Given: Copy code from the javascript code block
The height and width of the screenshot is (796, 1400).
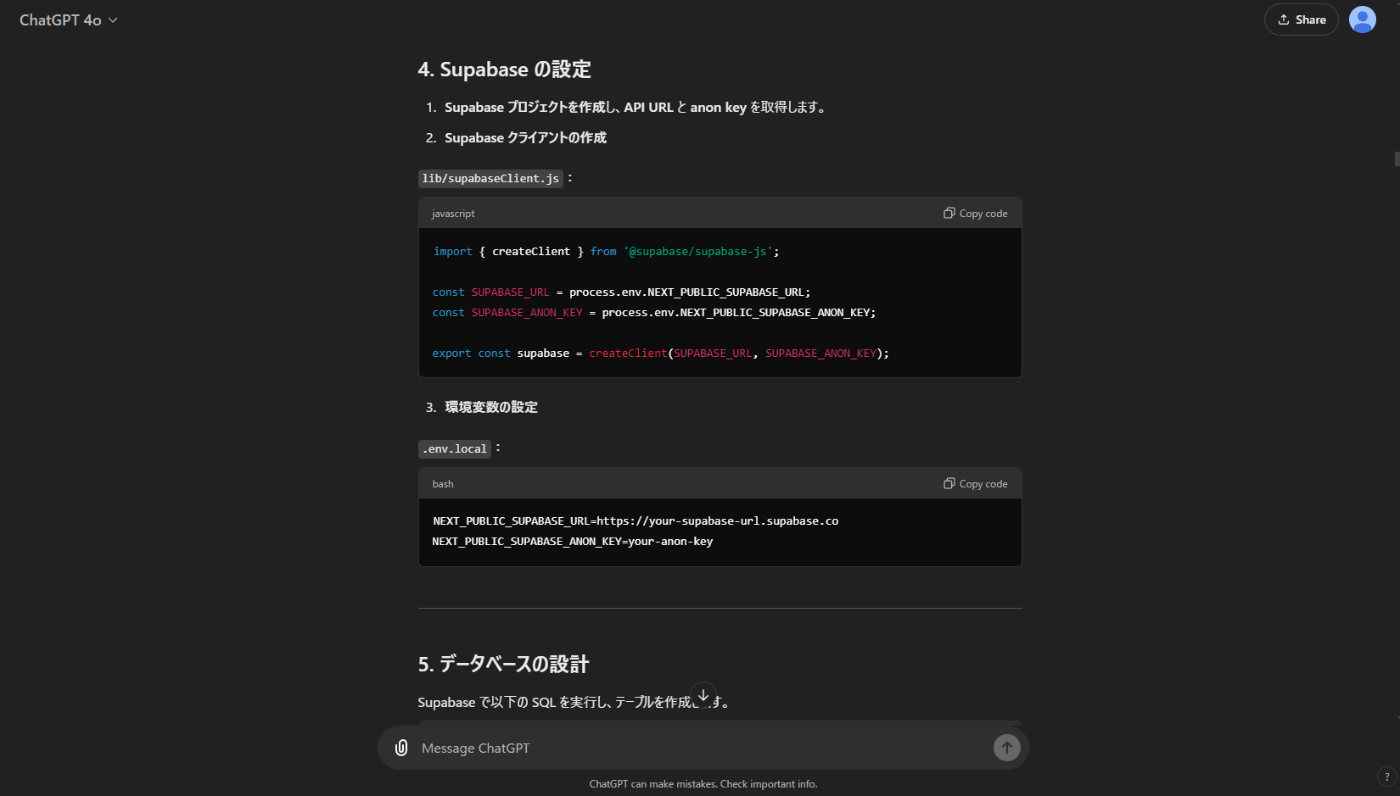Looking at the screenshot, I should coord(975,213).
